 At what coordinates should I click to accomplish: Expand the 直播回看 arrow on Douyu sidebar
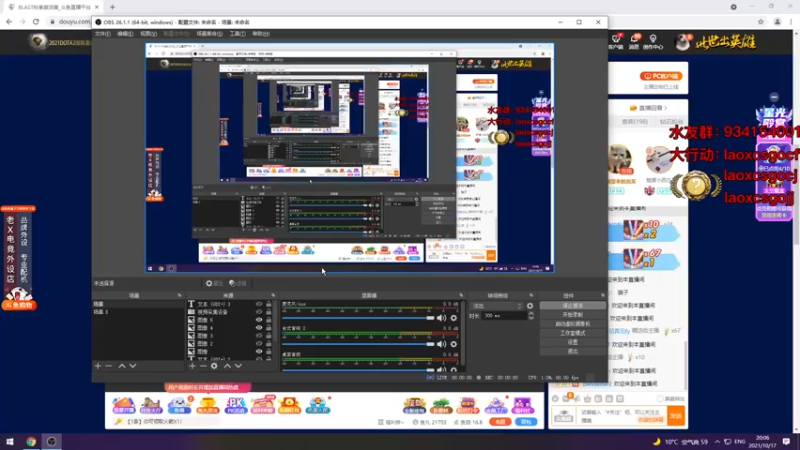[x=665, y=108]
